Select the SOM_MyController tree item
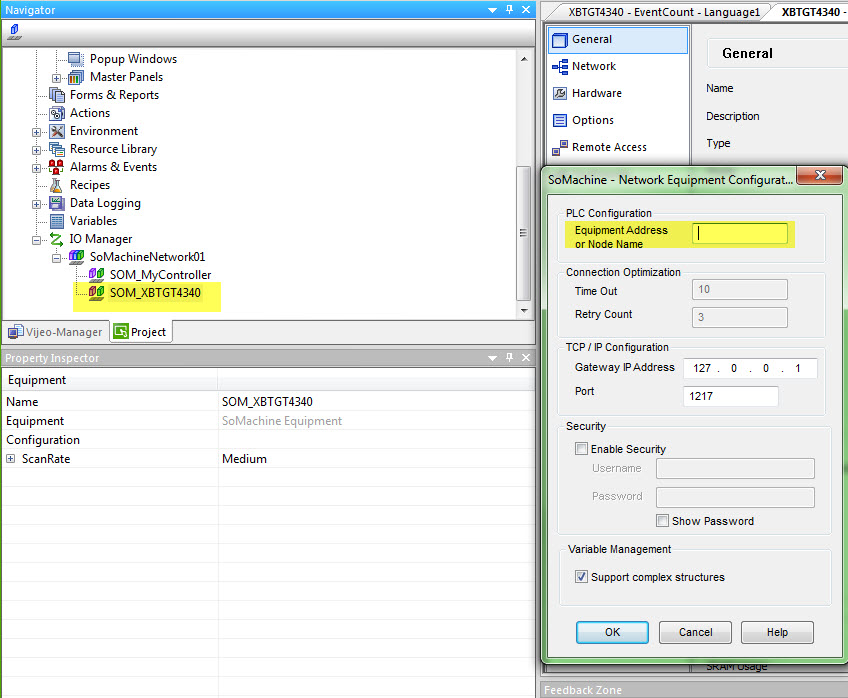Screen dimensions: 848x698 tap(161, 275)
